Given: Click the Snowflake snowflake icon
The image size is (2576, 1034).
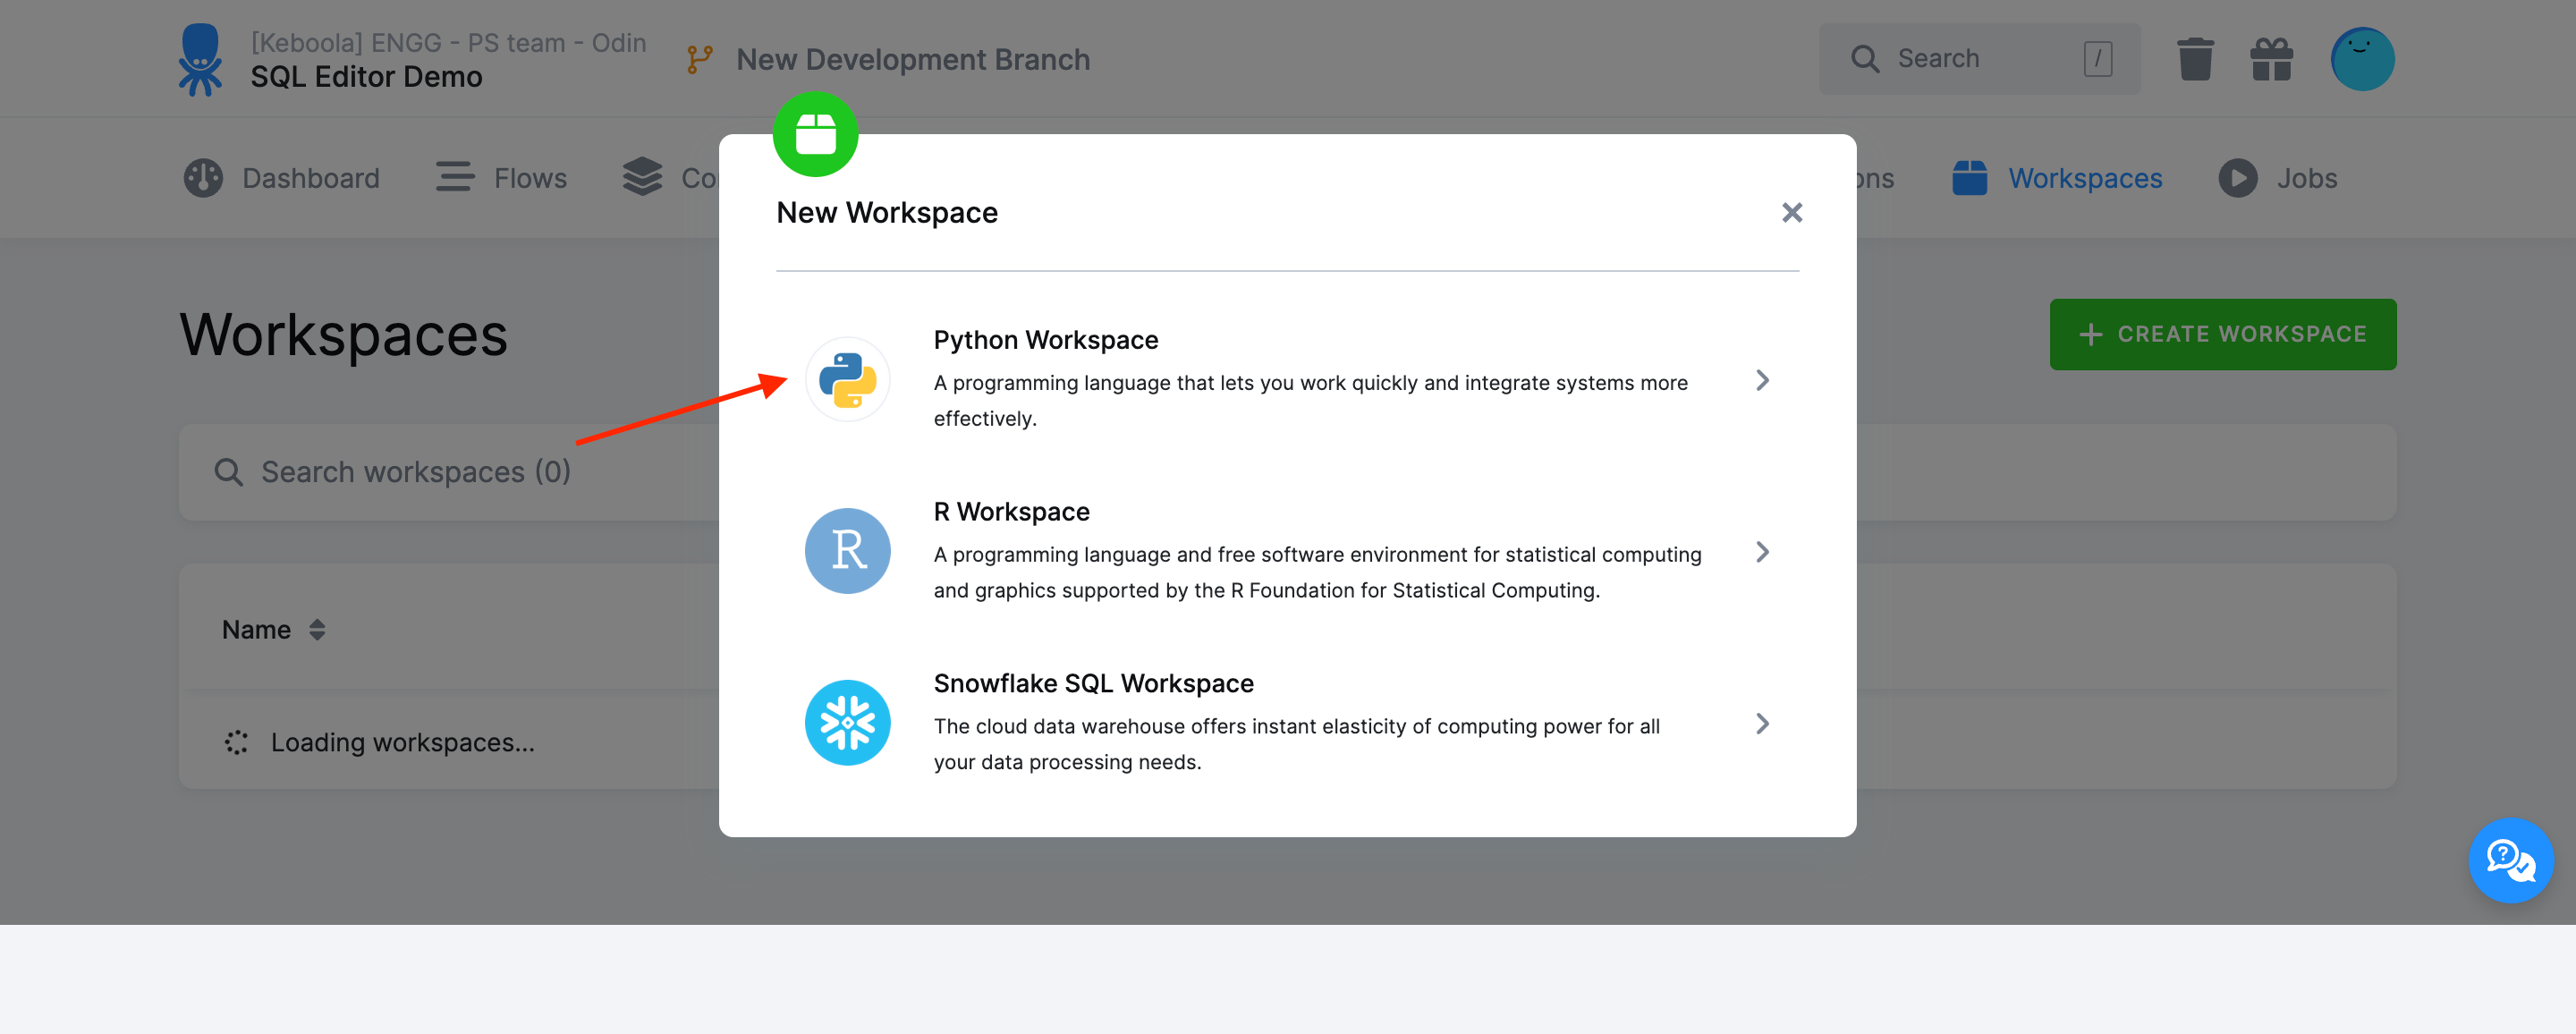Looking at the screenshot, I should (847, 722).
